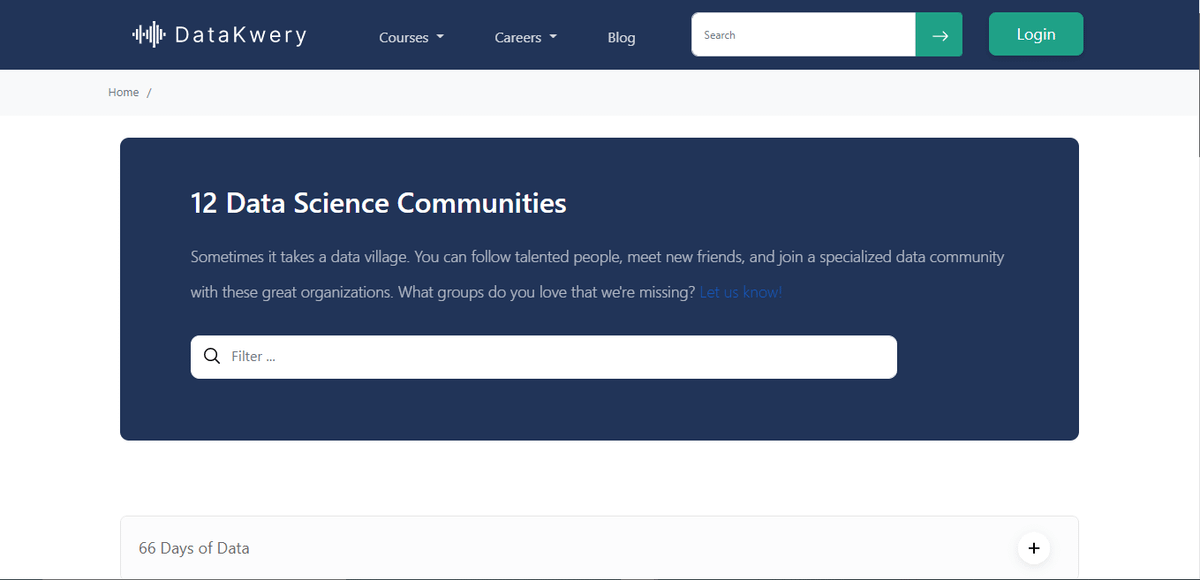Open the Careers dropdown menu
1200x580 pixels.
pyautogui.click(x=518, y=38)
